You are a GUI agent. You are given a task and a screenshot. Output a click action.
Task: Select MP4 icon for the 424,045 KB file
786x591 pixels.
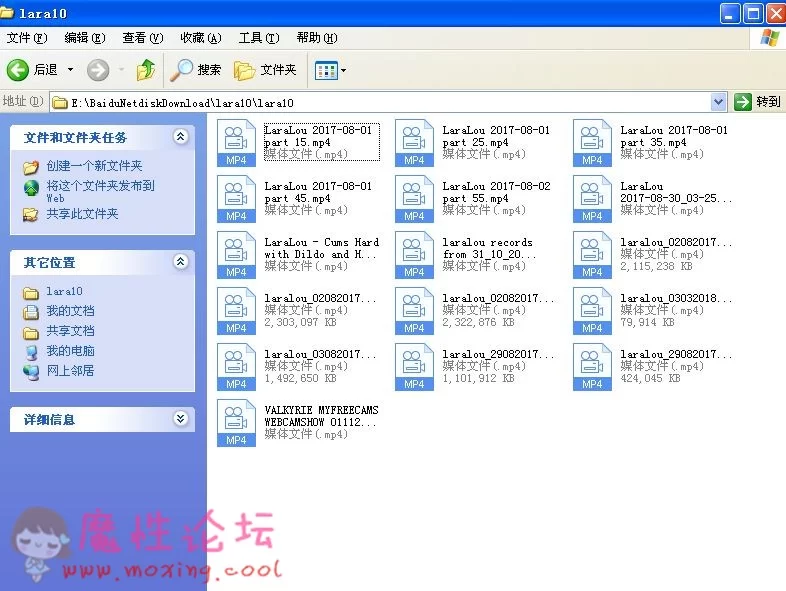[592, 367]
